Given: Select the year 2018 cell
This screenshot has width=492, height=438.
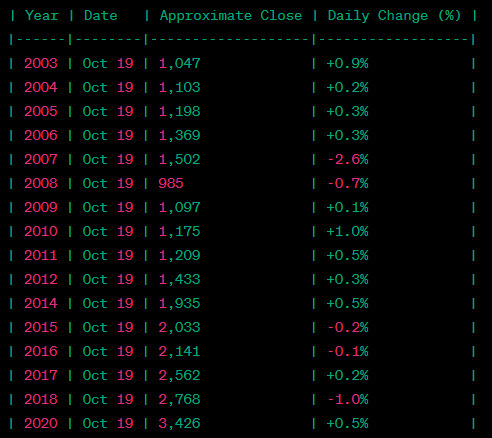Looking at the screenshot, I should 41,399.
